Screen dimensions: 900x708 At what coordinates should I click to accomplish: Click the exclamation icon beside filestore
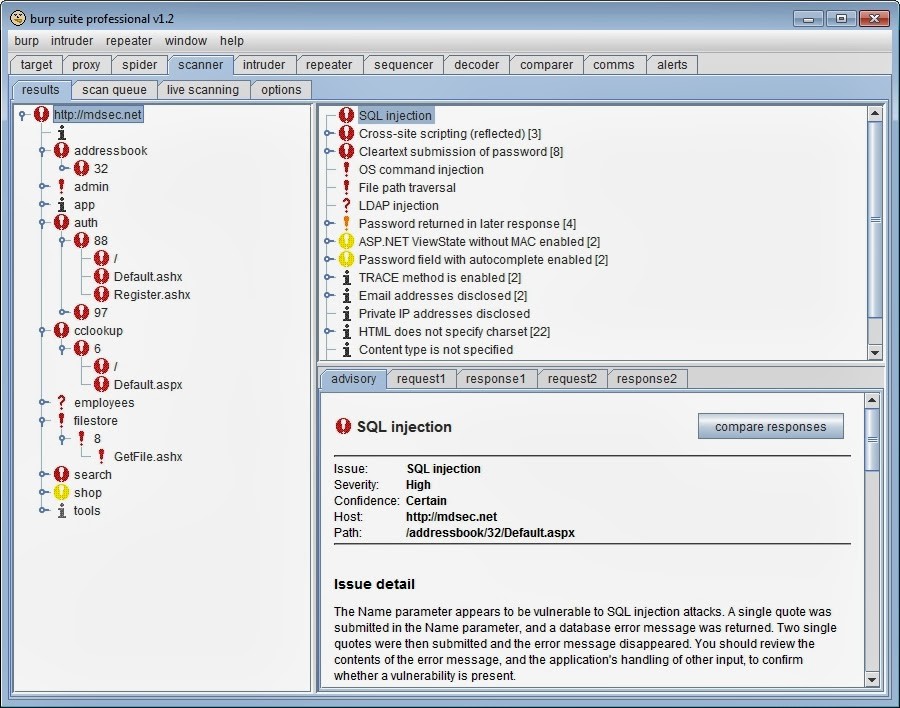(61, 420)
